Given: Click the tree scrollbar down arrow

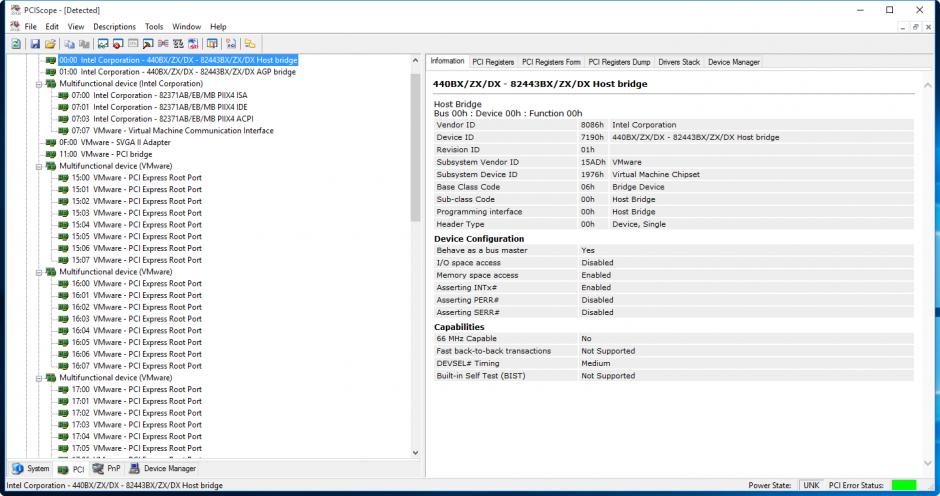Looking at the screenshot, I should [415, 453].
